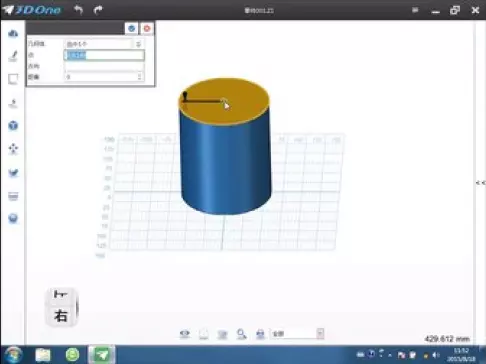Image resolution: width=486 pixels, height=364 pixels.
Task: Open the rectangle sketch edit tool
Action: coord(13,79)
